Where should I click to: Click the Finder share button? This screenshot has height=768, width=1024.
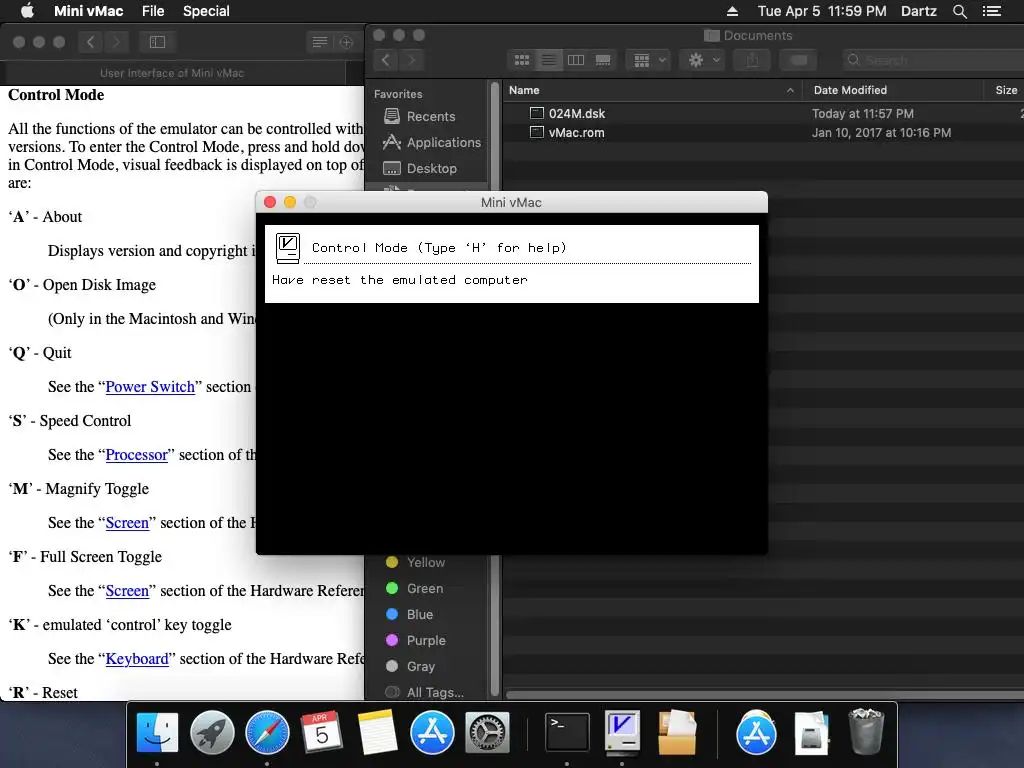752,60
